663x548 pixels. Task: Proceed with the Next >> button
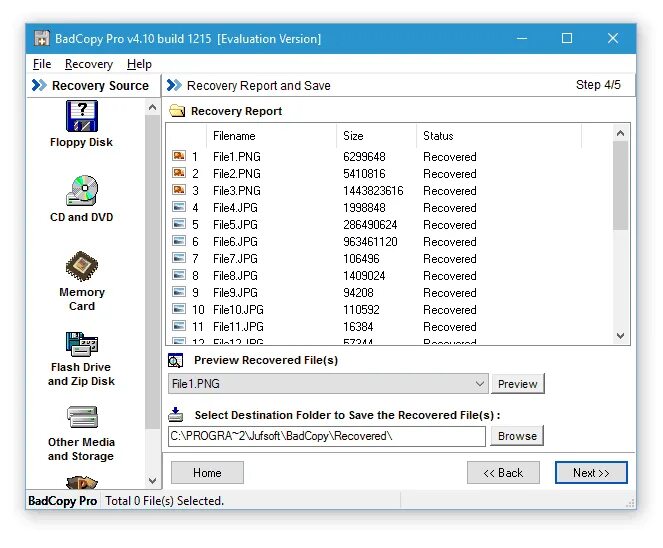pos(591,472)
